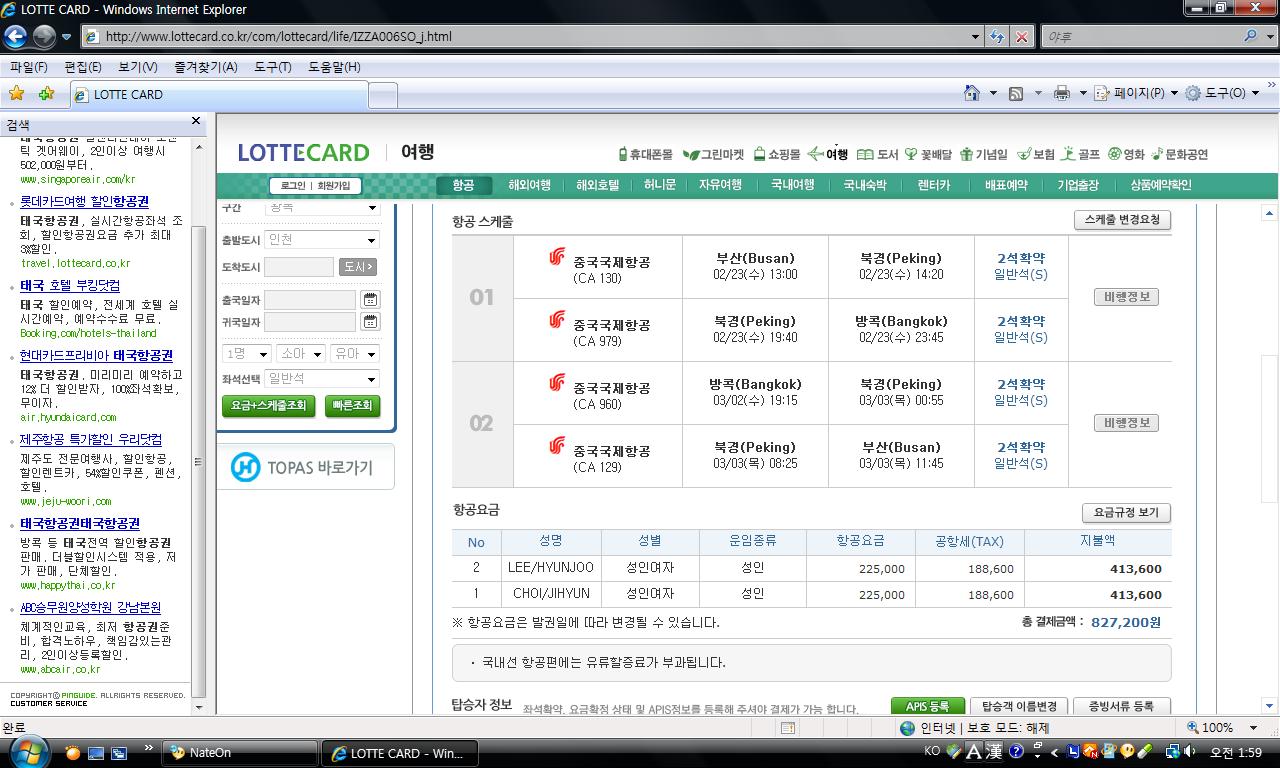Open the 보험 icon link
This screenshot has width=1280, height=768.
point(1036,154)
